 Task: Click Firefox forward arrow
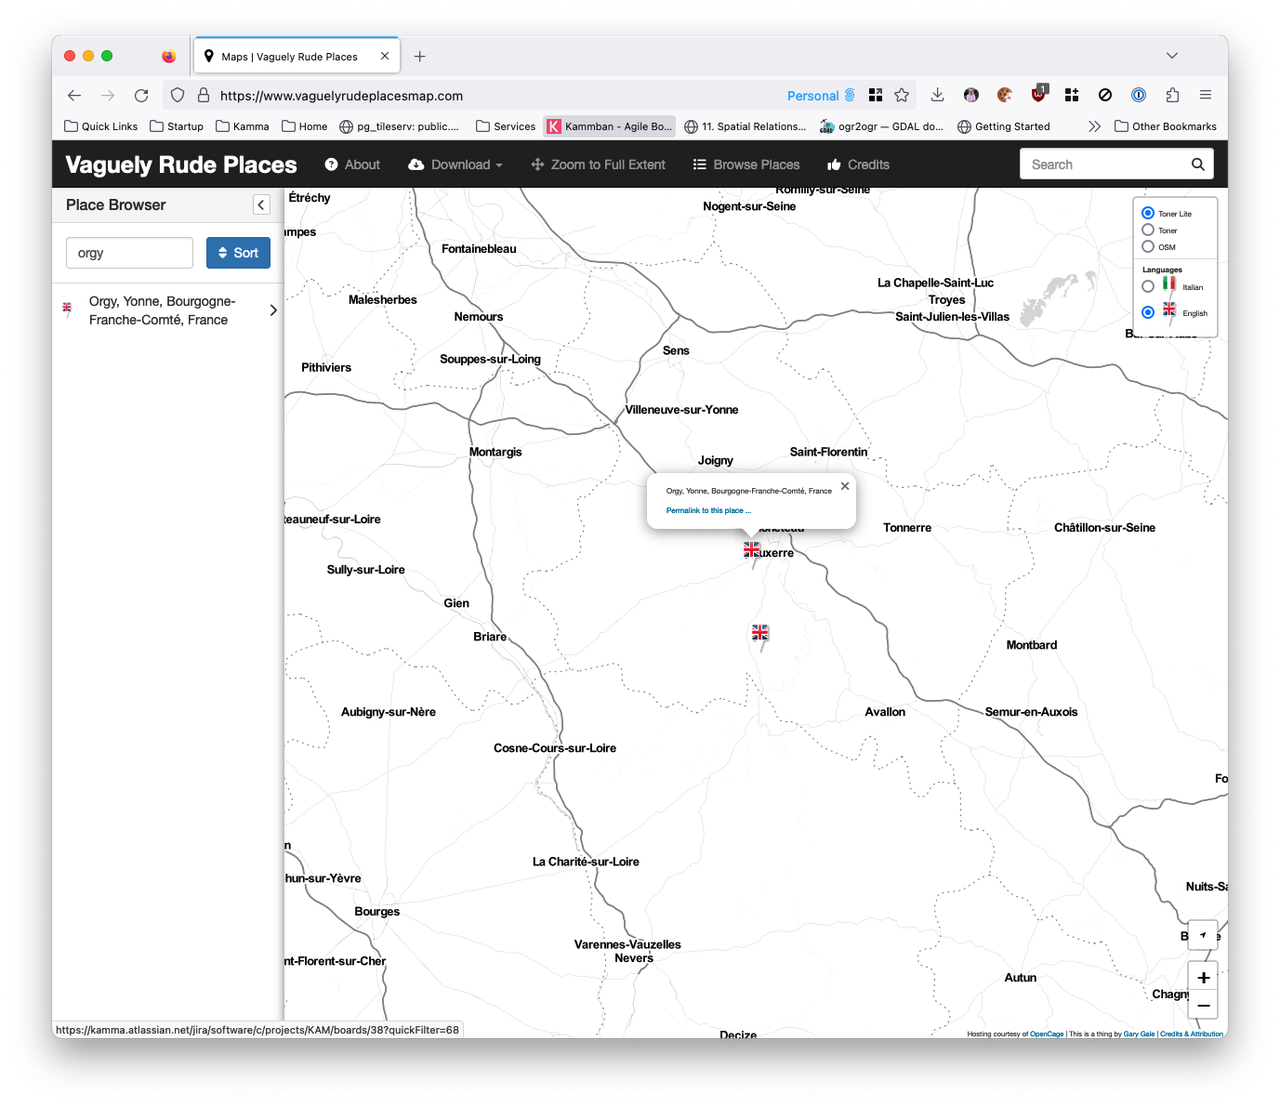[108, 95]
